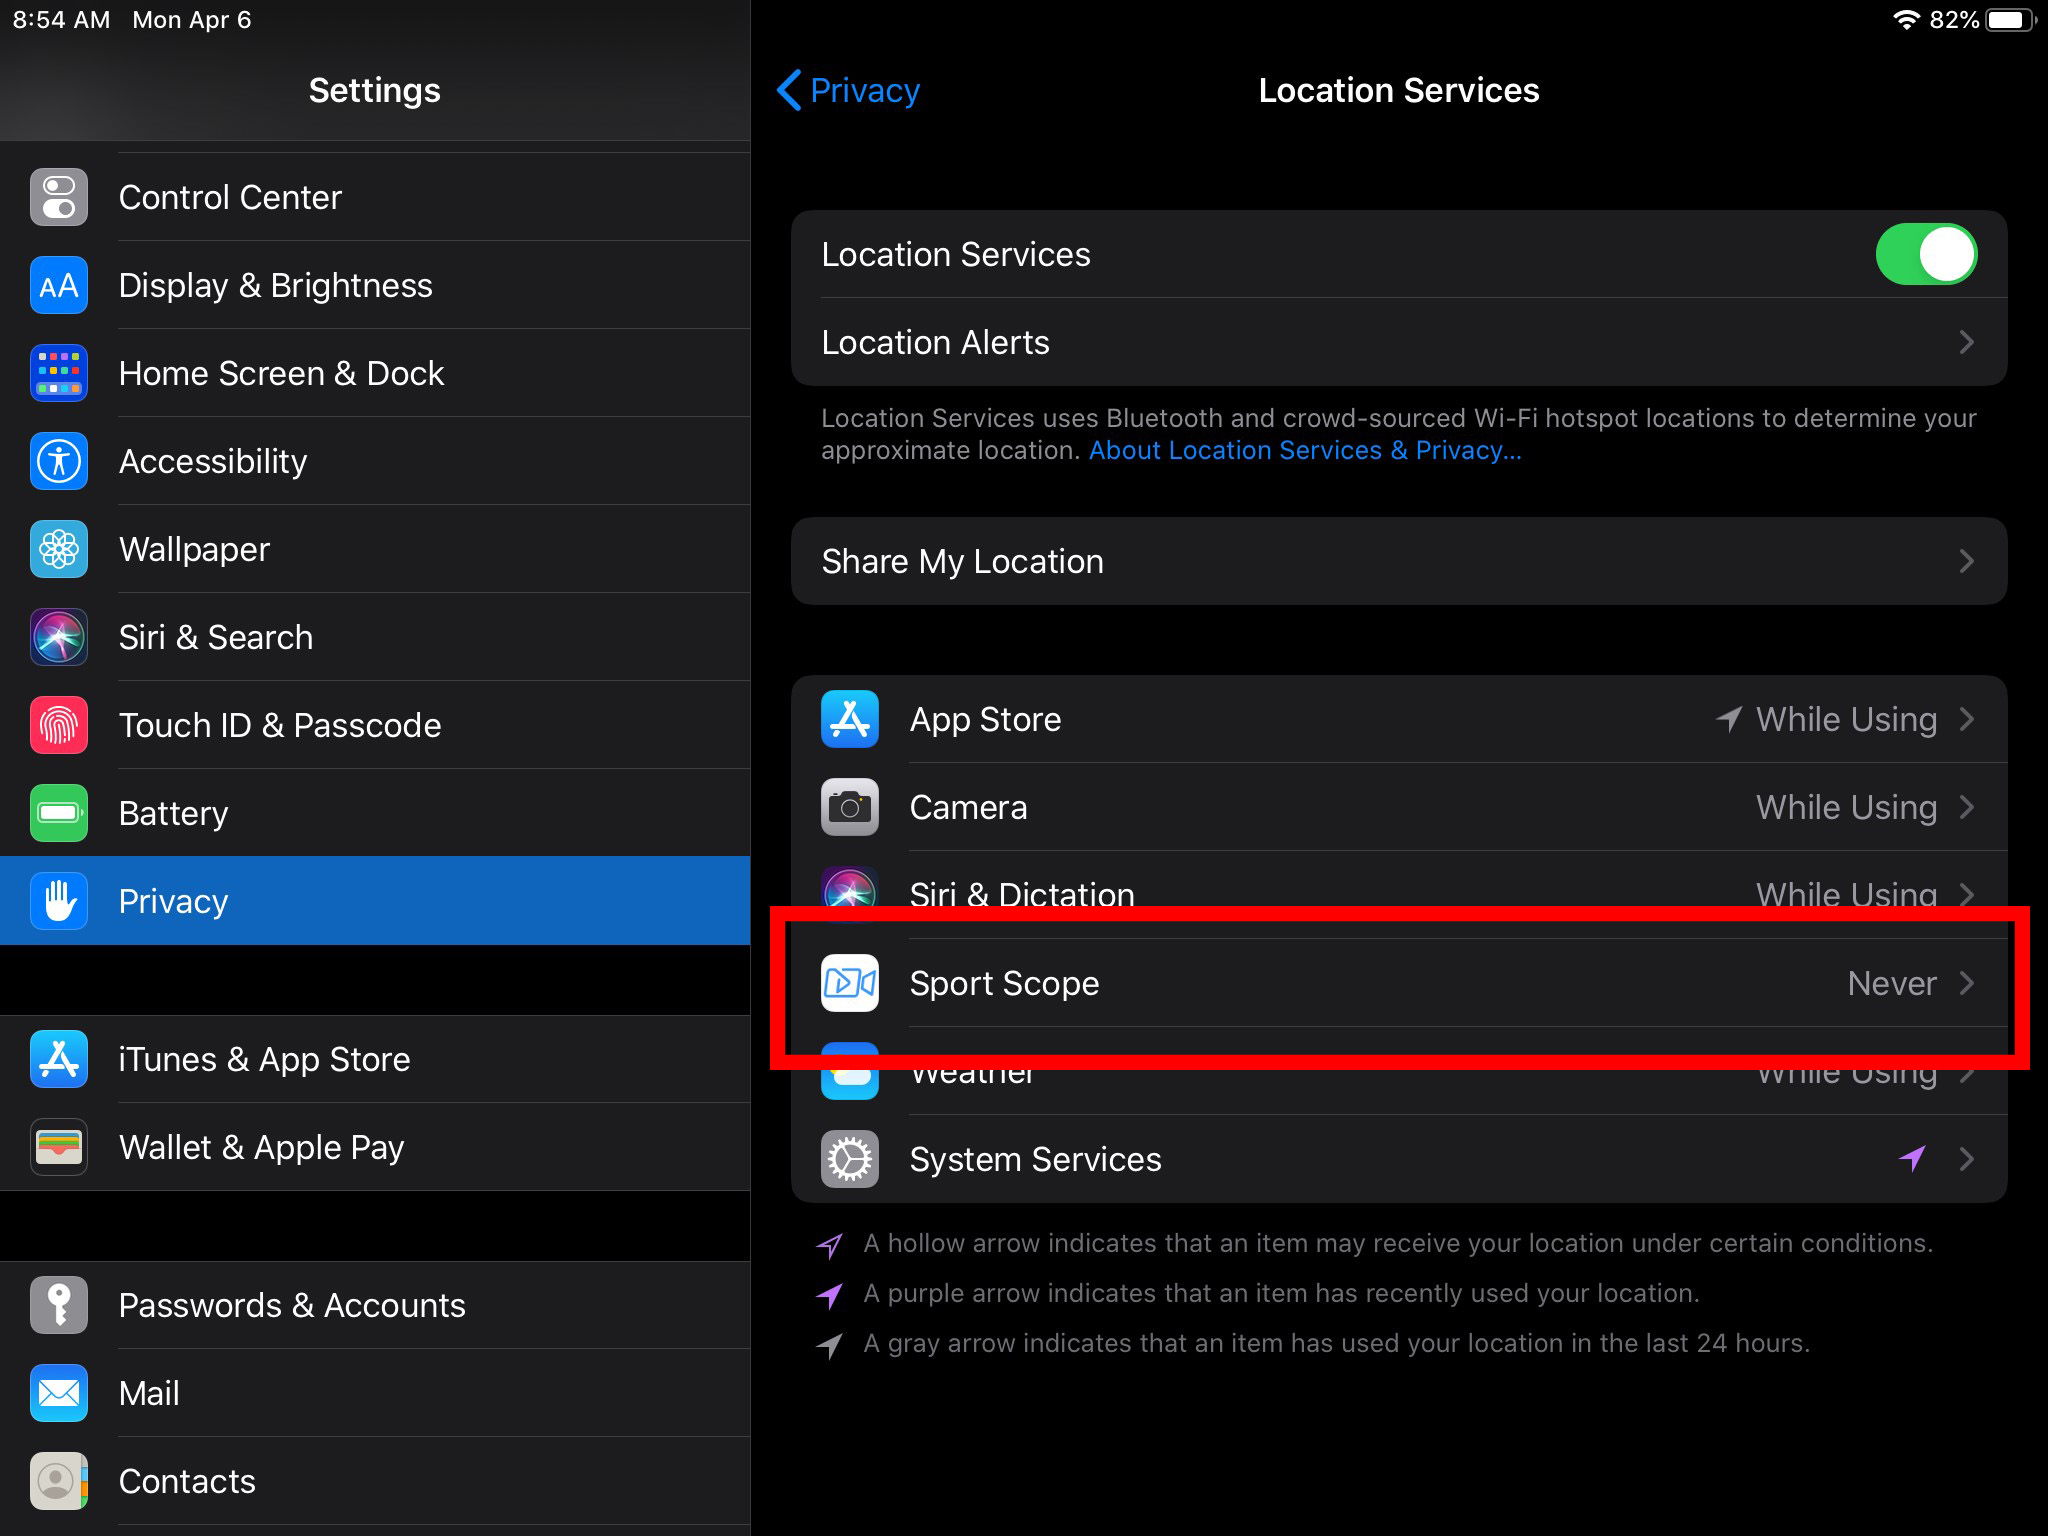This screenshot has height=1536, width=2048.
Task: Open Camera location permission
Action: 1399,807
